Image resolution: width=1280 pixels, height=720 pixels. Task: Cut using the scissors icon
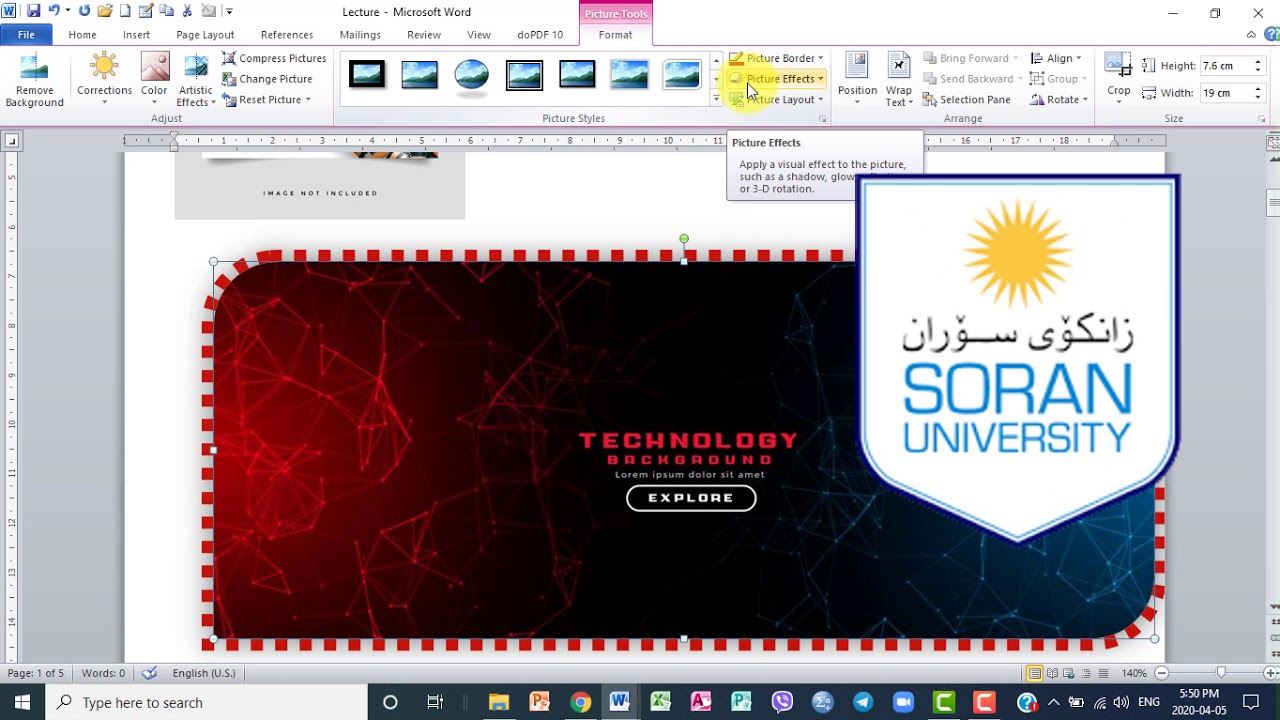(x=187, y=12)
